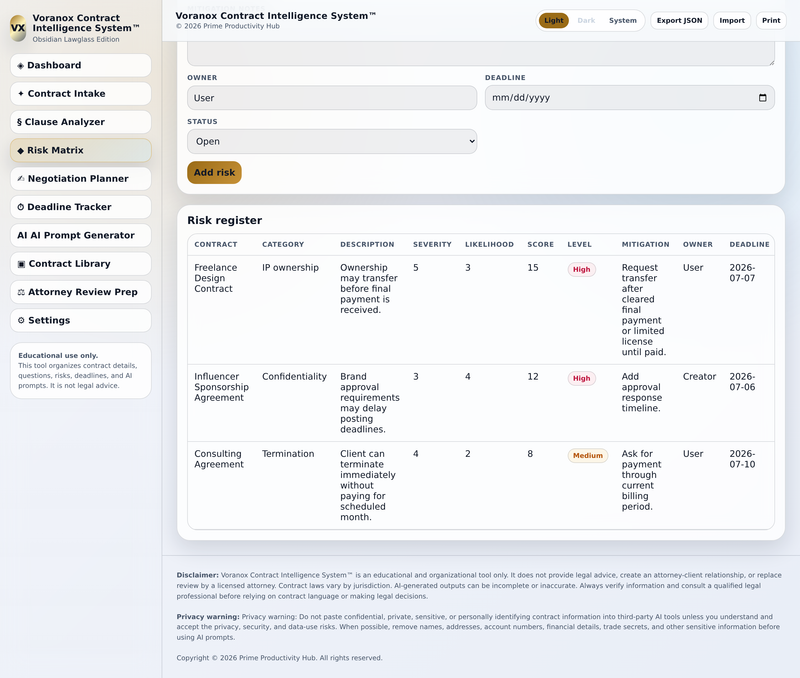
Task: Click the Dashboard diamond icon
Action: (20, 66)
